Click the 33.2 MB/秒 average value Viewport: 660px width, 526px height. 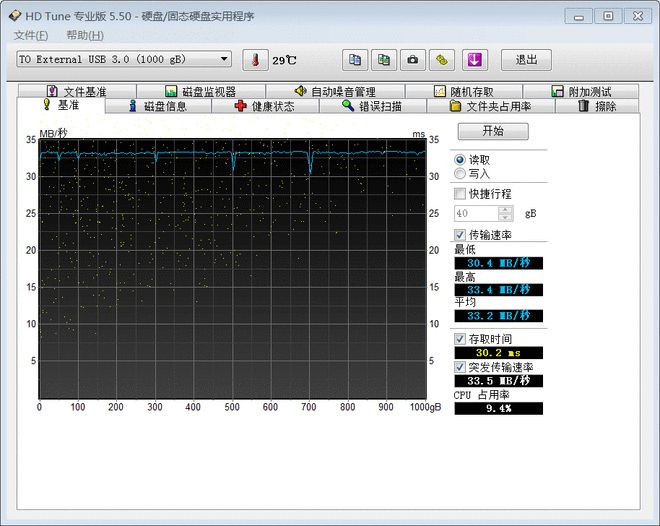point(498,316)
